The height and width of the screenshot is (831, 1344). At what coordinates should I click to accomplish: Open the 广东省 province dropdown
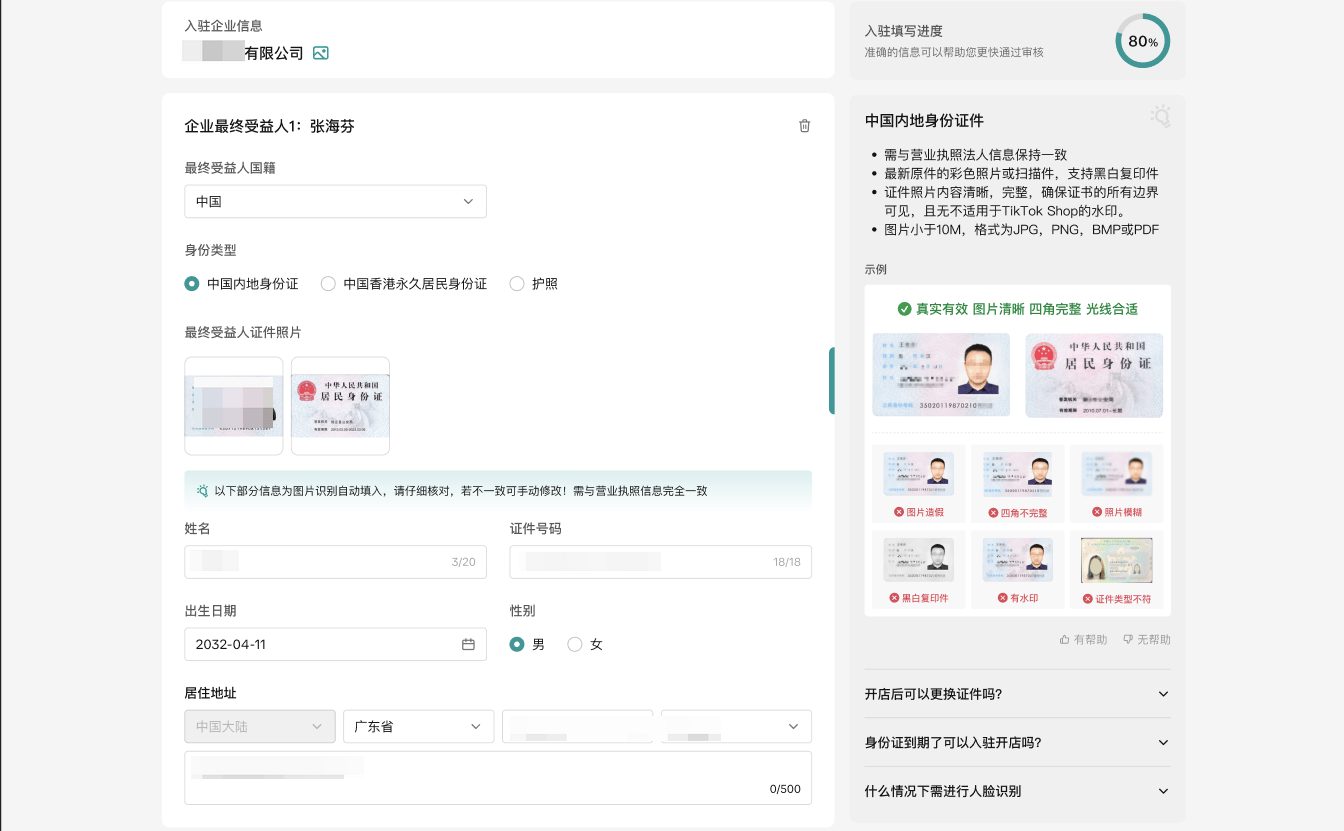click(x=418, y=726)
